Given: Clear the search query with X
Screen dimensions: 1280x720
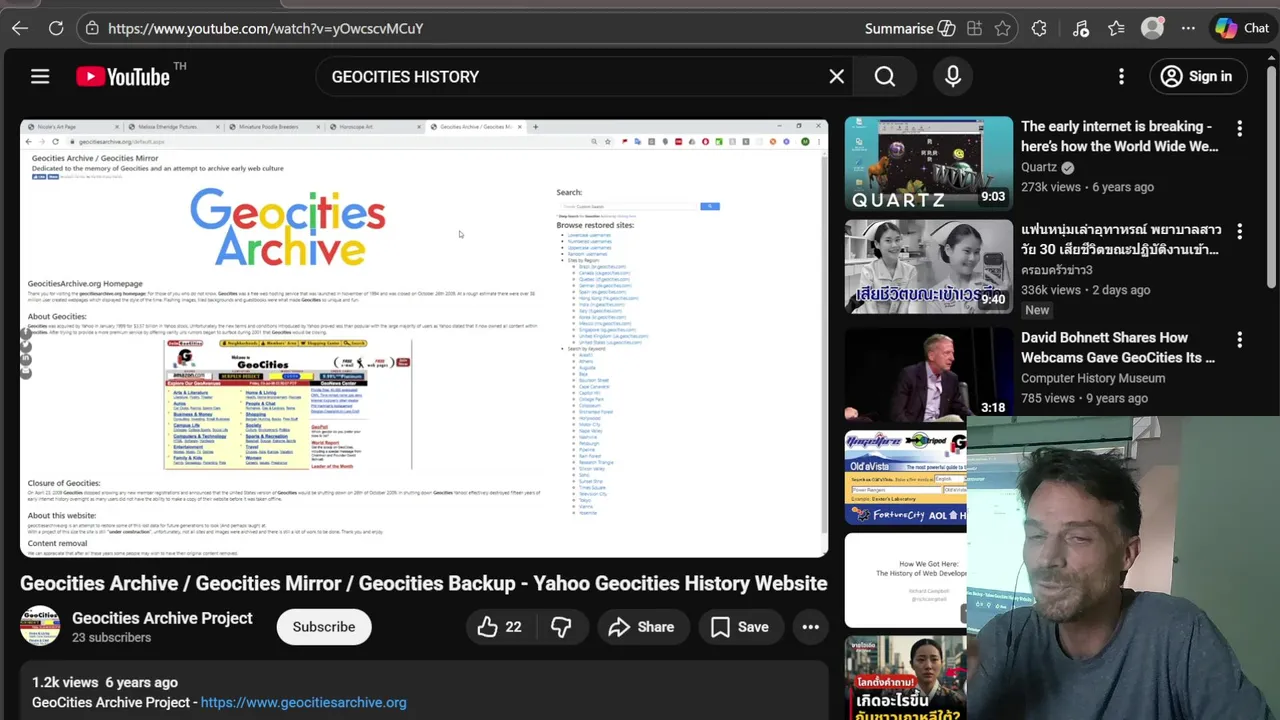Looking at the screenshot, I should coord(837,76).
